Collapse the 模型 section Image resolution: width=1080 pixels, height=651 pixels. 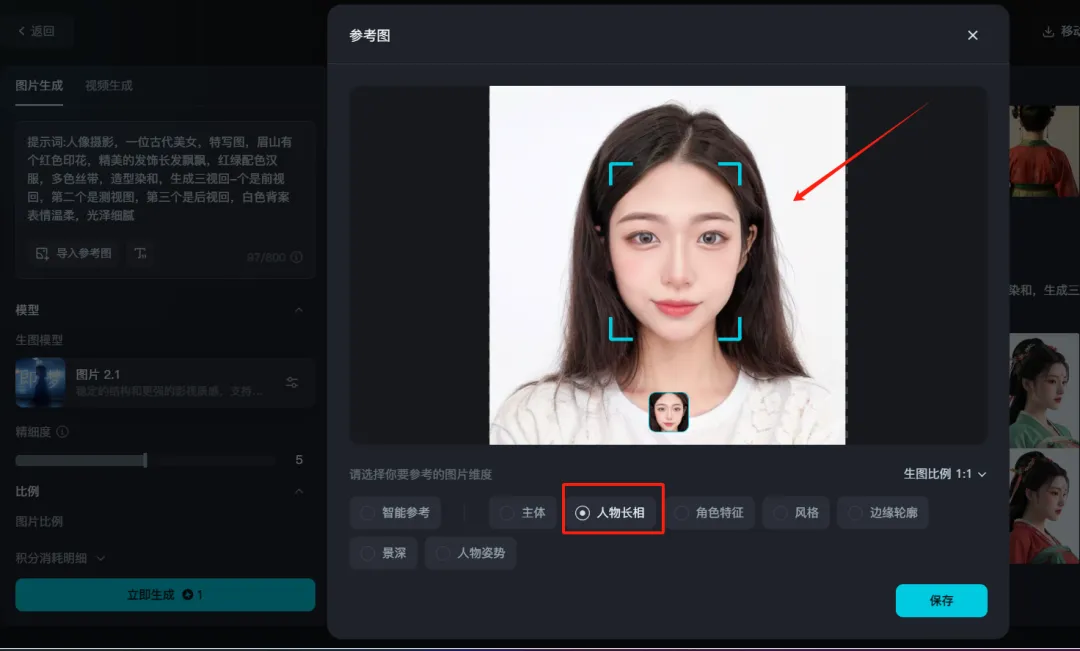click(x=298, y=310)
